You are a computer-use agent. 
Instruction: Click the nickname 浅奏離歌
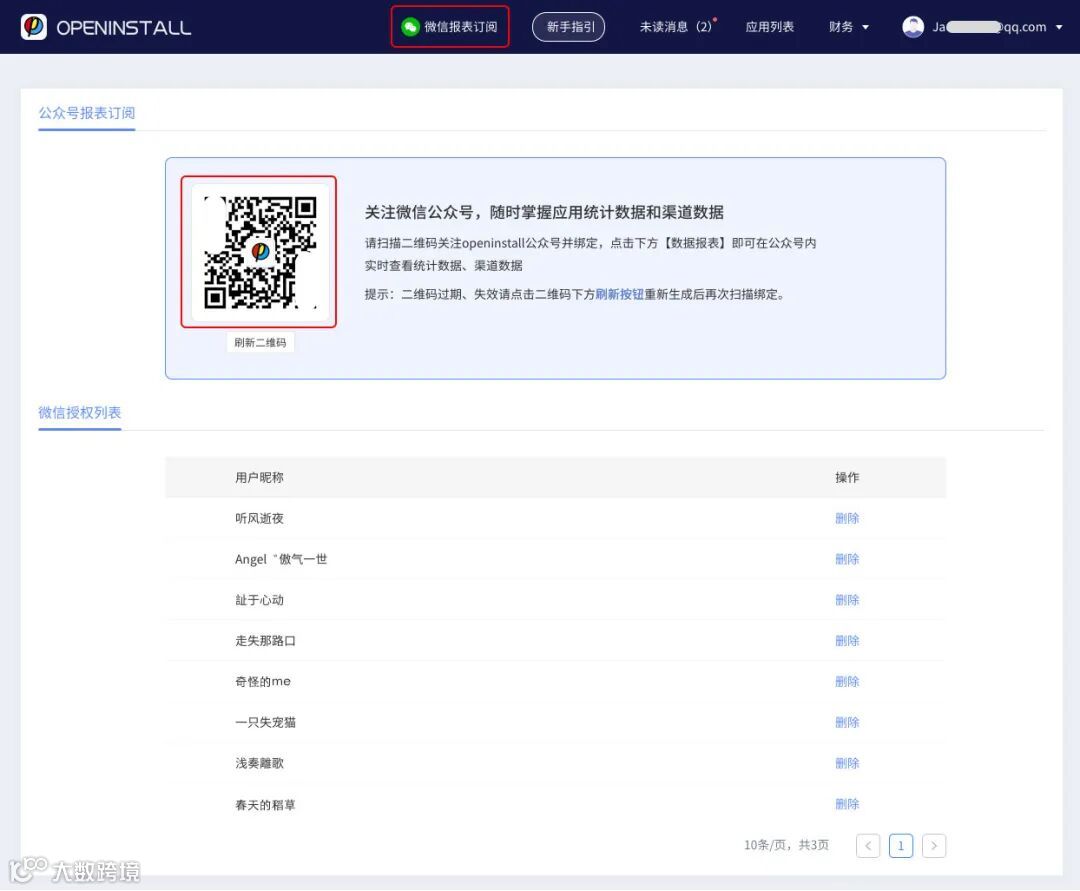click(259, 763)
